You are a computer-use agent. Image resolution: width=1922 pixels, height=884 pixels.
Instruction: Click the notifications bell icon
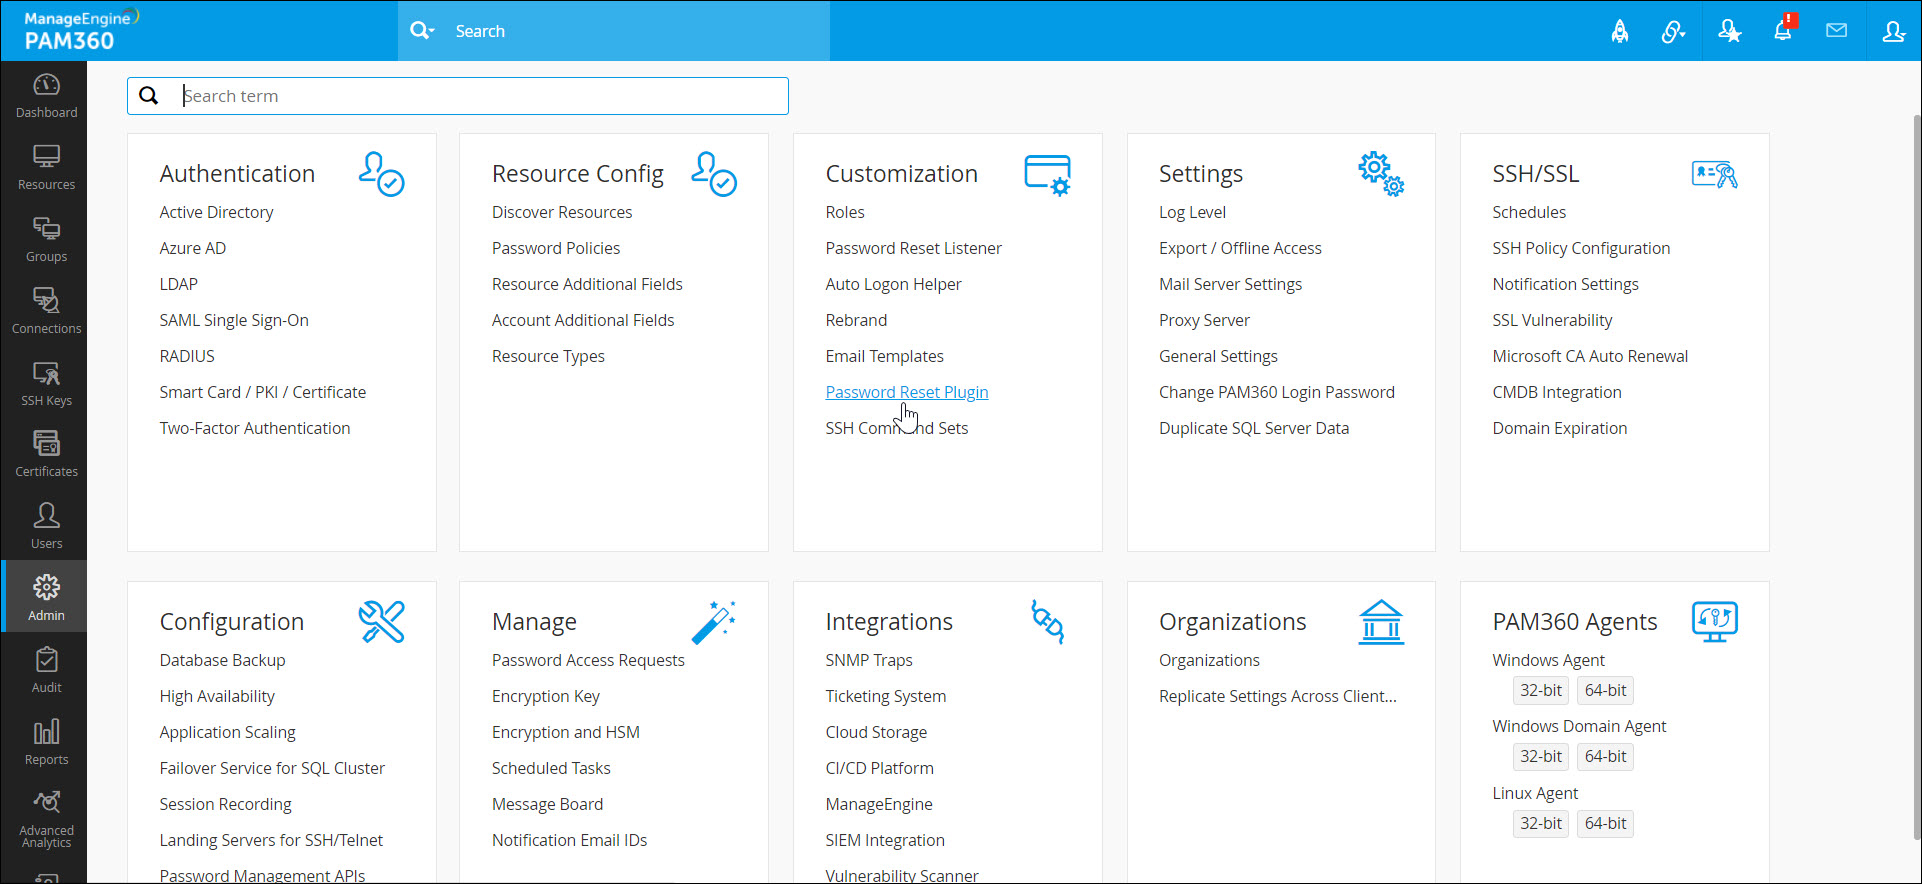coord(1783,31)
